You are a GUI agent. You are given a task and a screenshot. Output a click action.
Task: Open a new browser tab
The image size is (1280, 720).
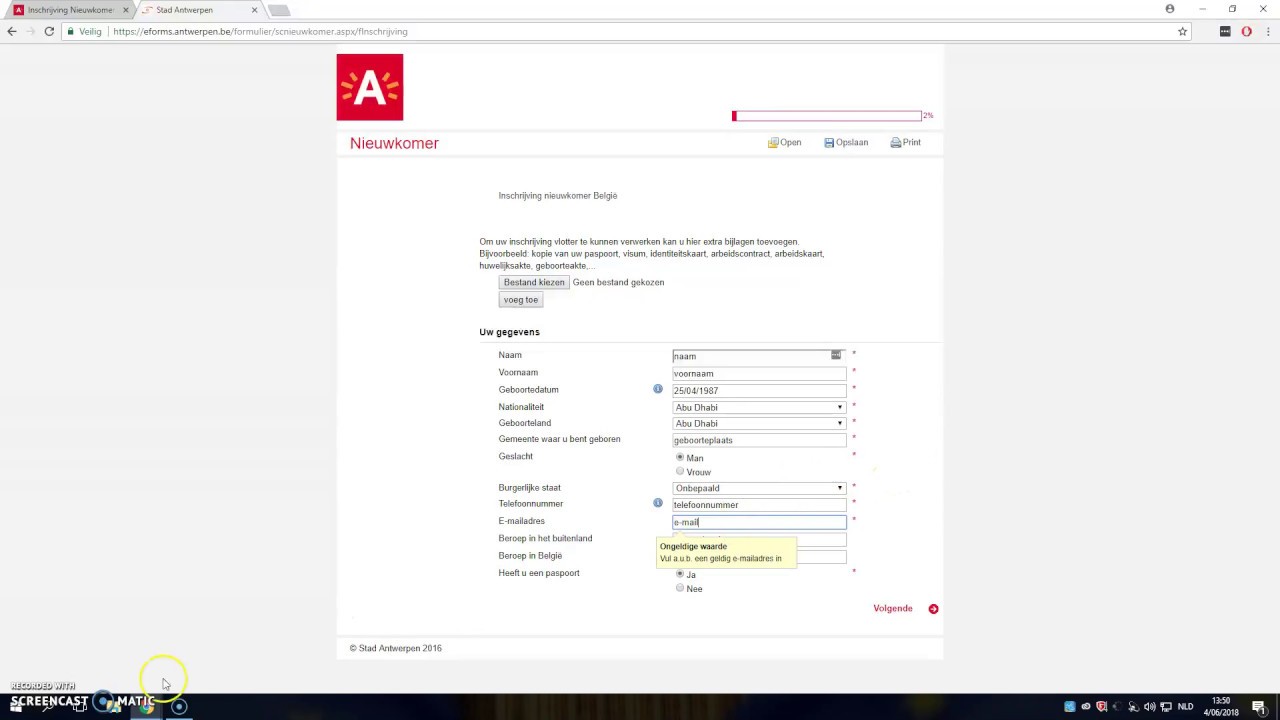tap(279, 10)
